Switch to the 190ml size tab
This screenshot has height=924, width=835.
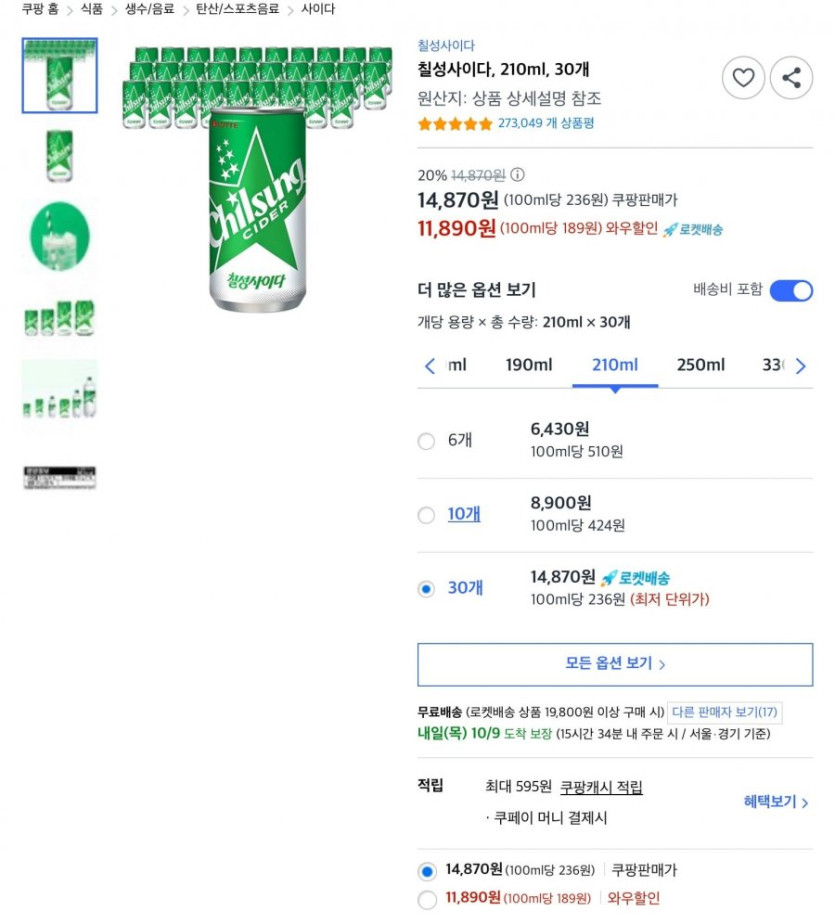pyautogui.click(x=528, y=365)
